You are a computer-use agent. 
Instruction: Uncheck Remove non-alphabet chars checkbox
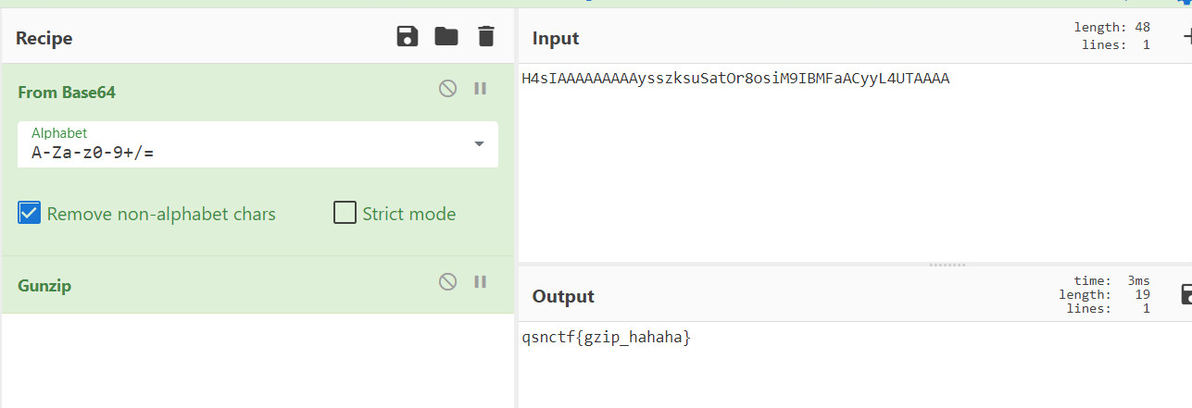pyautogui.click(x=30, y=213)
